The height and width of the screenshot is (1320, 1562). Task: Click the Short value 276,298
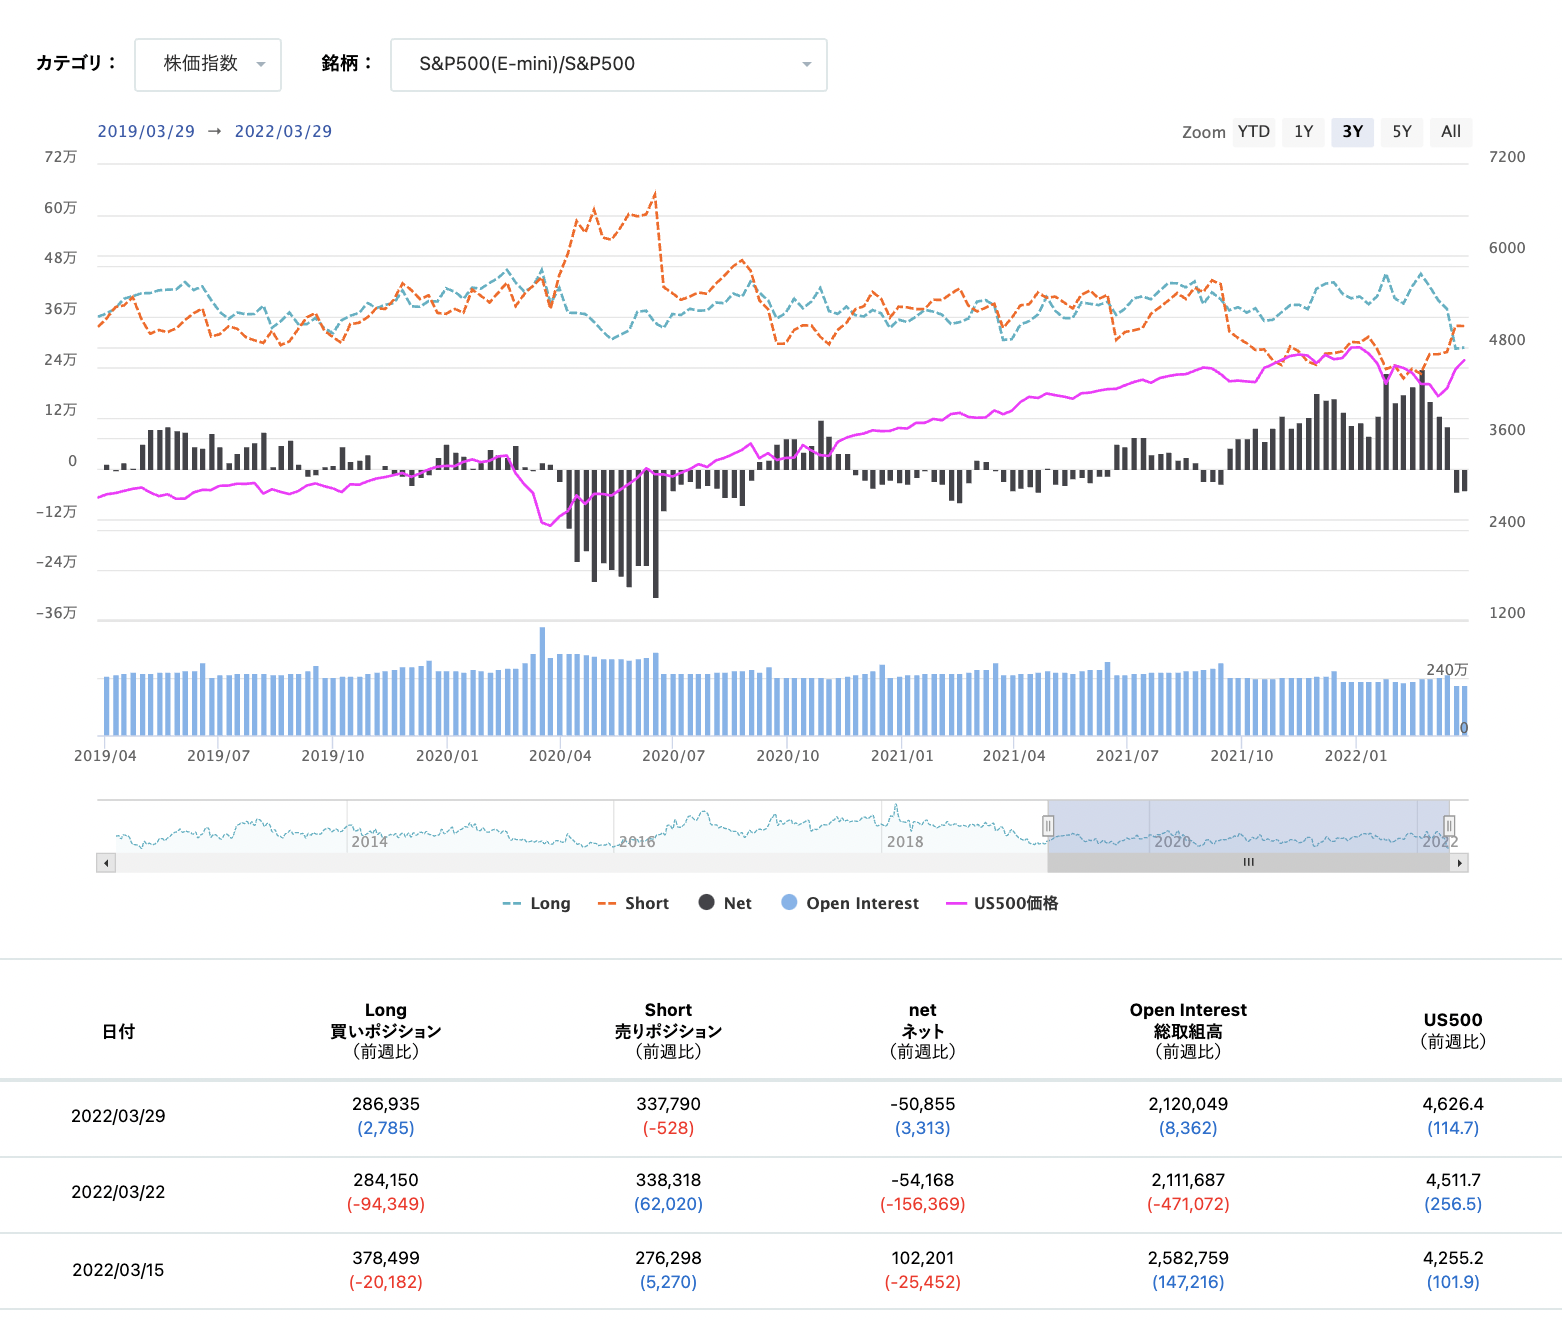pos(668,1258)
